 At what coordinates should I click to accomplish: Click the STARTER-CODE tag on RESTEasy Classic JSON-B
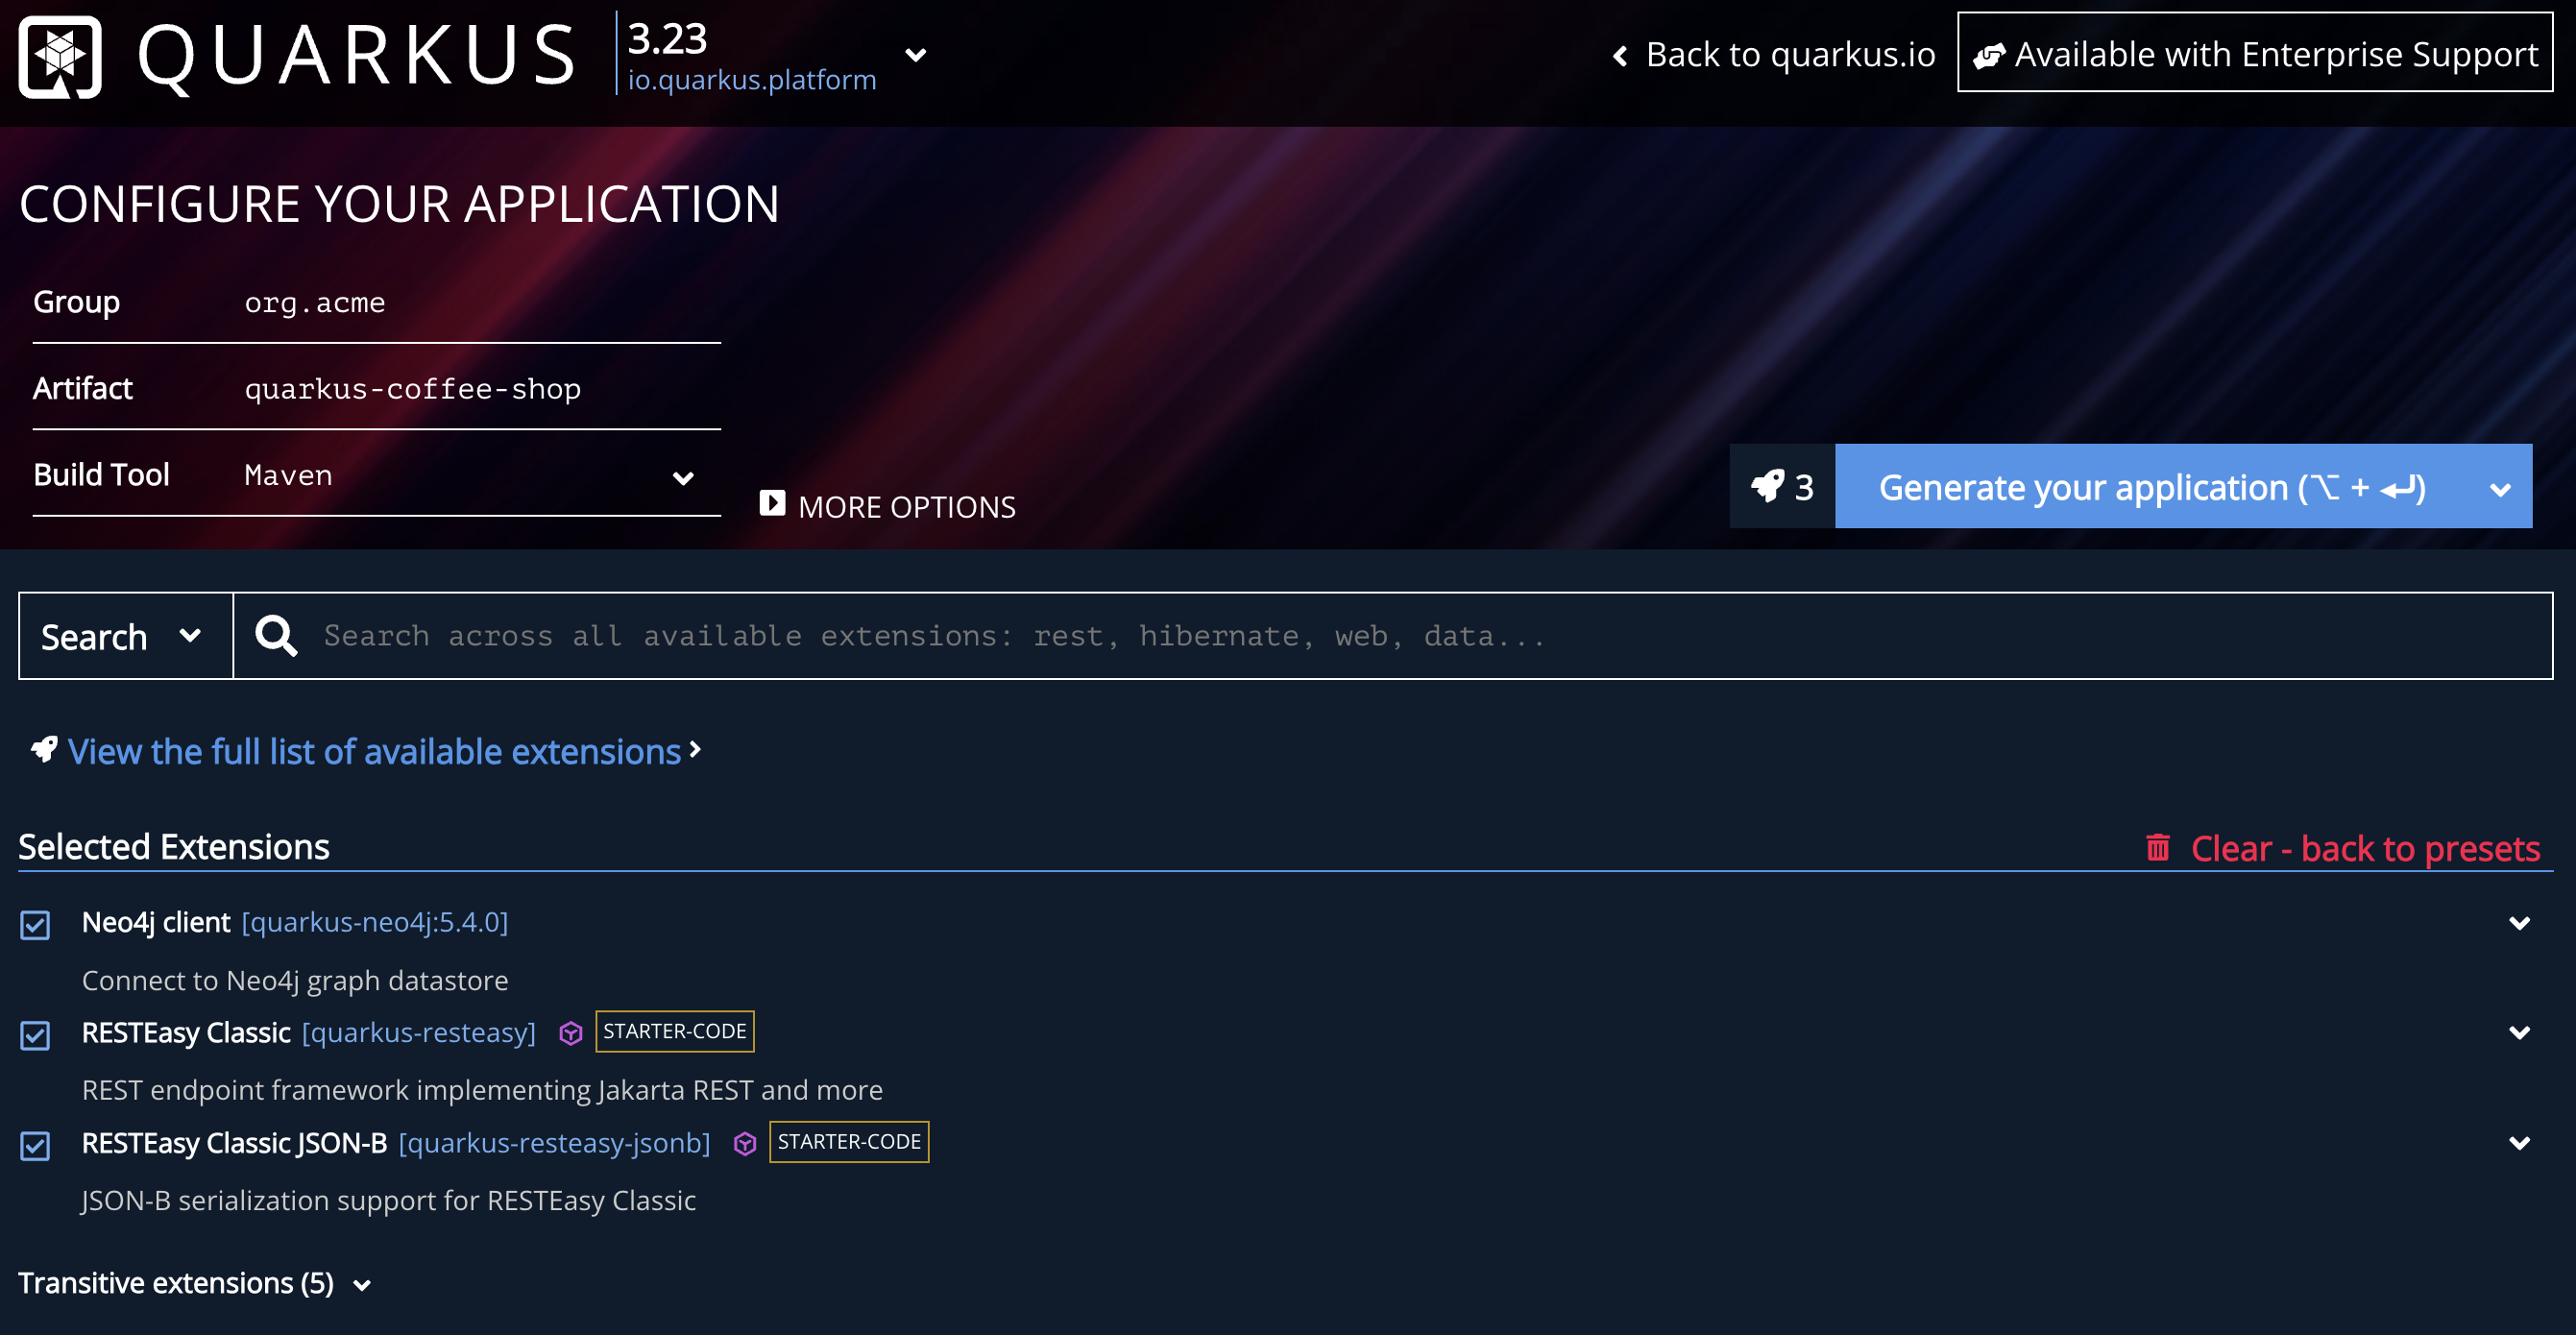click(849, 1142)
